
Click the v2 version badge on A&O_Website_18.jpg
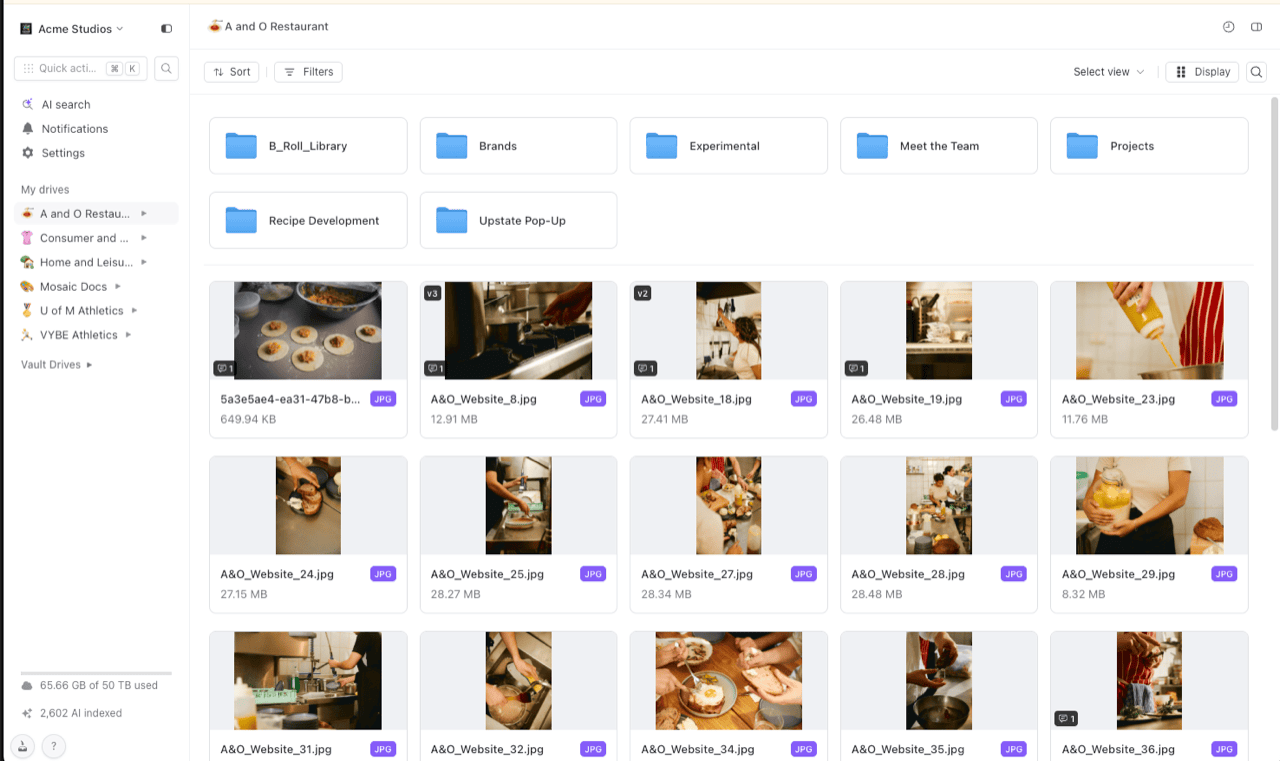click(x=643, y=293)
